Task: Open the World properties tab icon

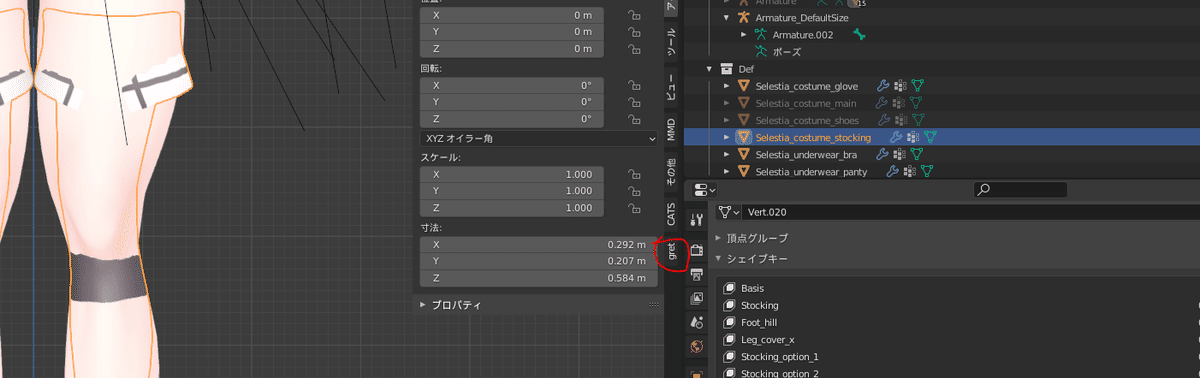Action: 697,346
